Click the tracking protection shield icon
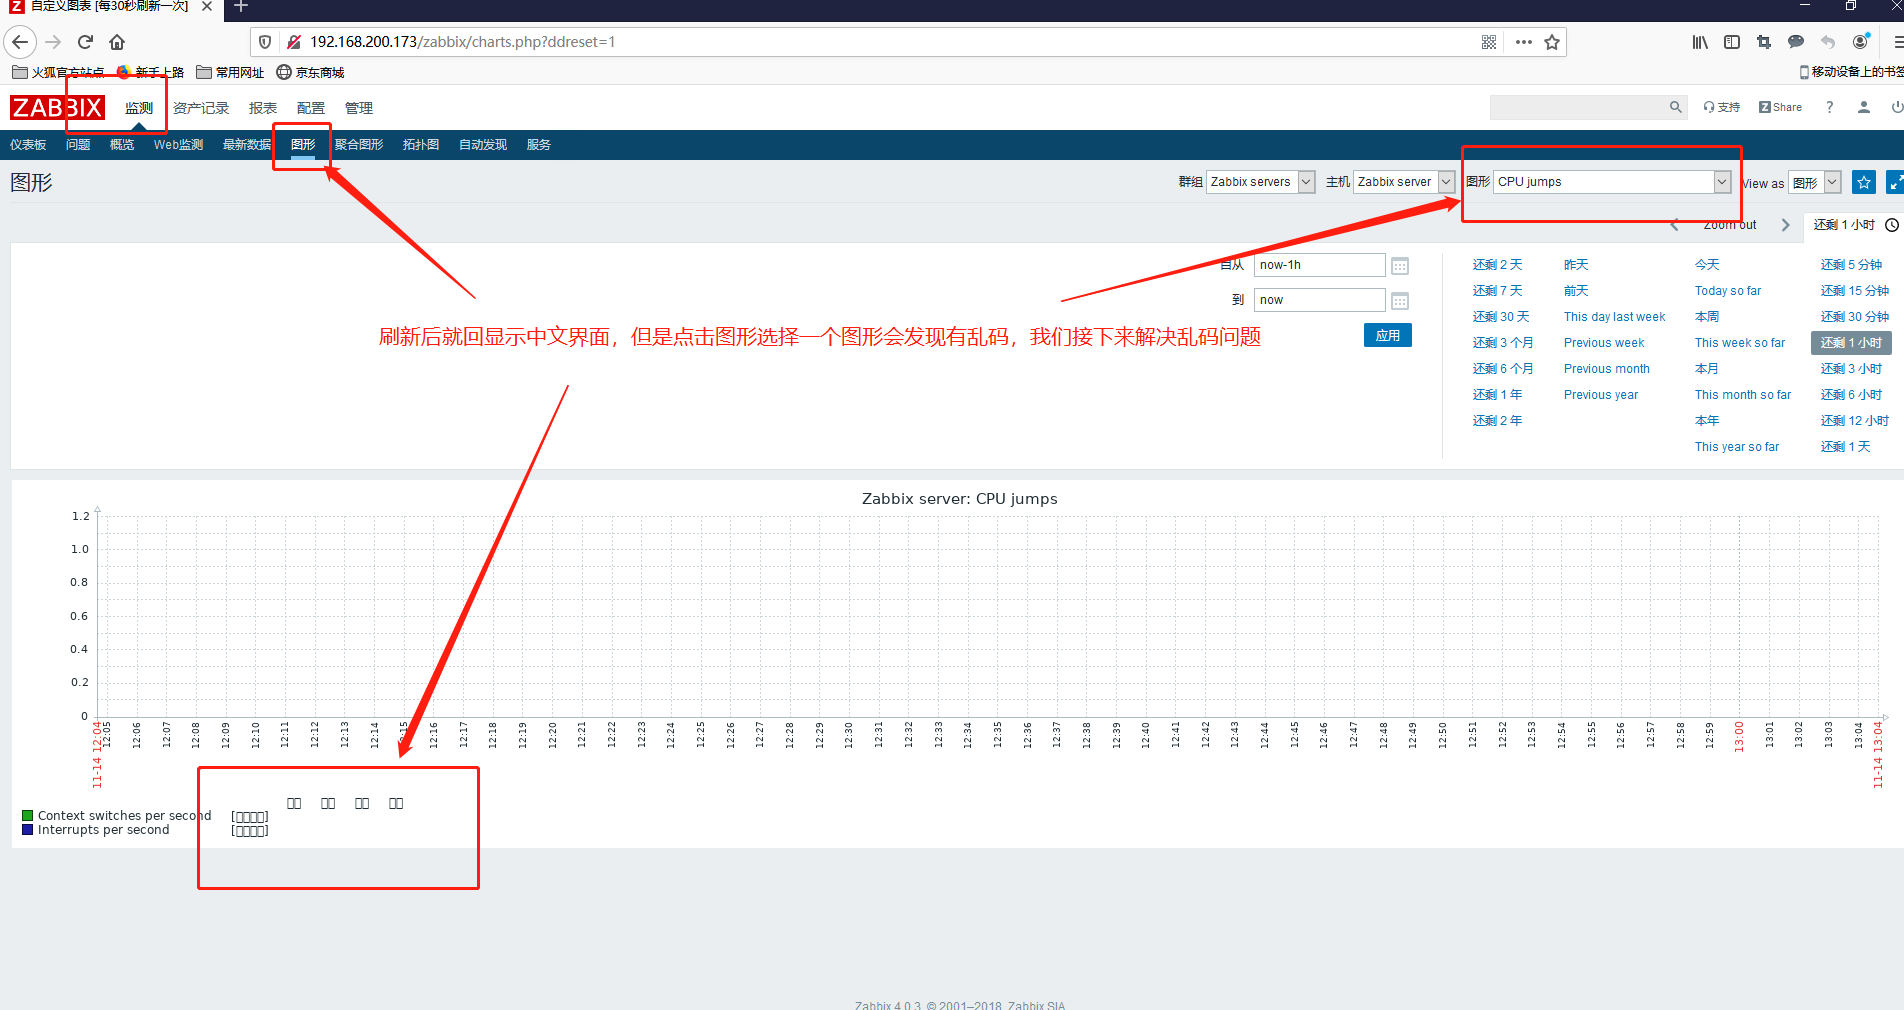 265,42
